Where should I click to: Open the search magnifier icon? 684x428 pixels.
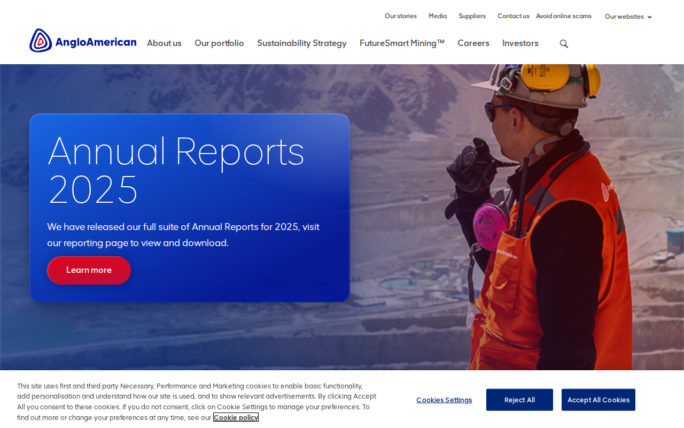[564, 44]
